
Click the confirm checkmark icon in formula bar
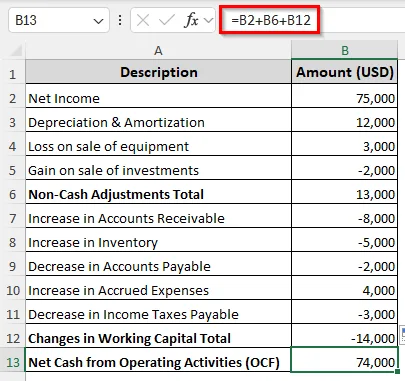(166, 20)
